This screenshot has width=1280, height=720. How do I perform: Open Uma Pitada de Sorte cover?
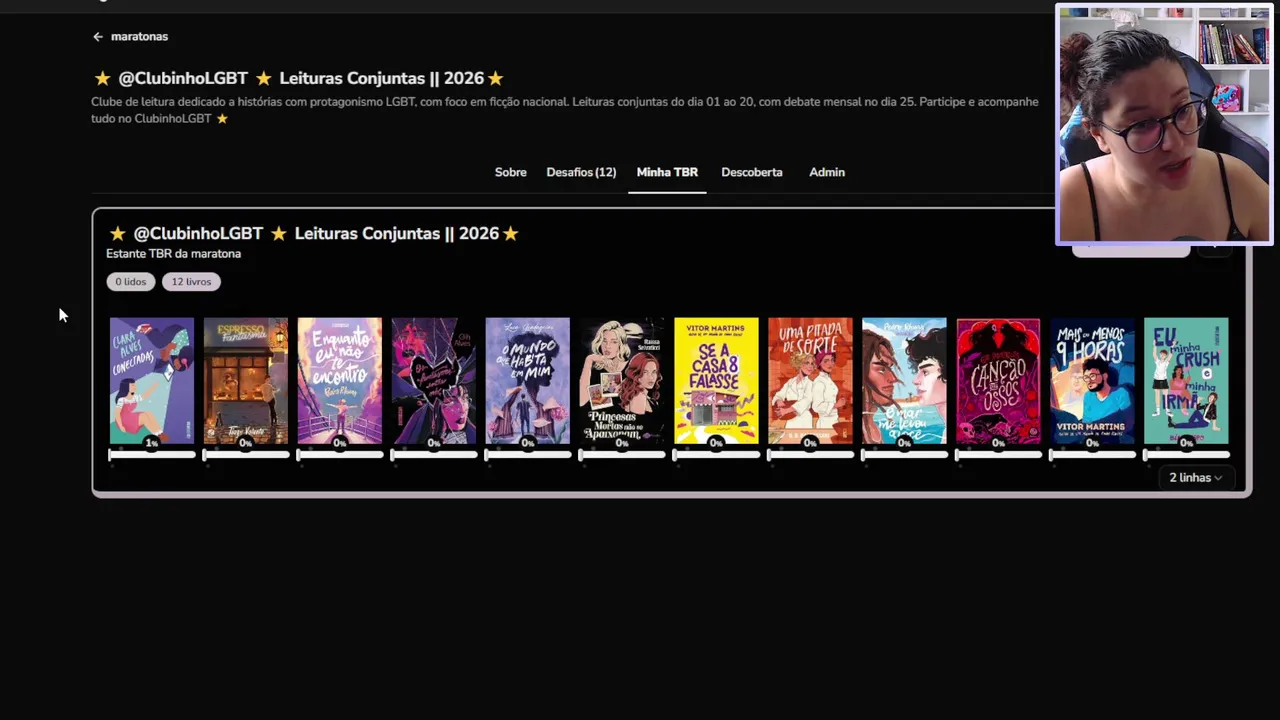pyautogui.click(x=810, y=381)
